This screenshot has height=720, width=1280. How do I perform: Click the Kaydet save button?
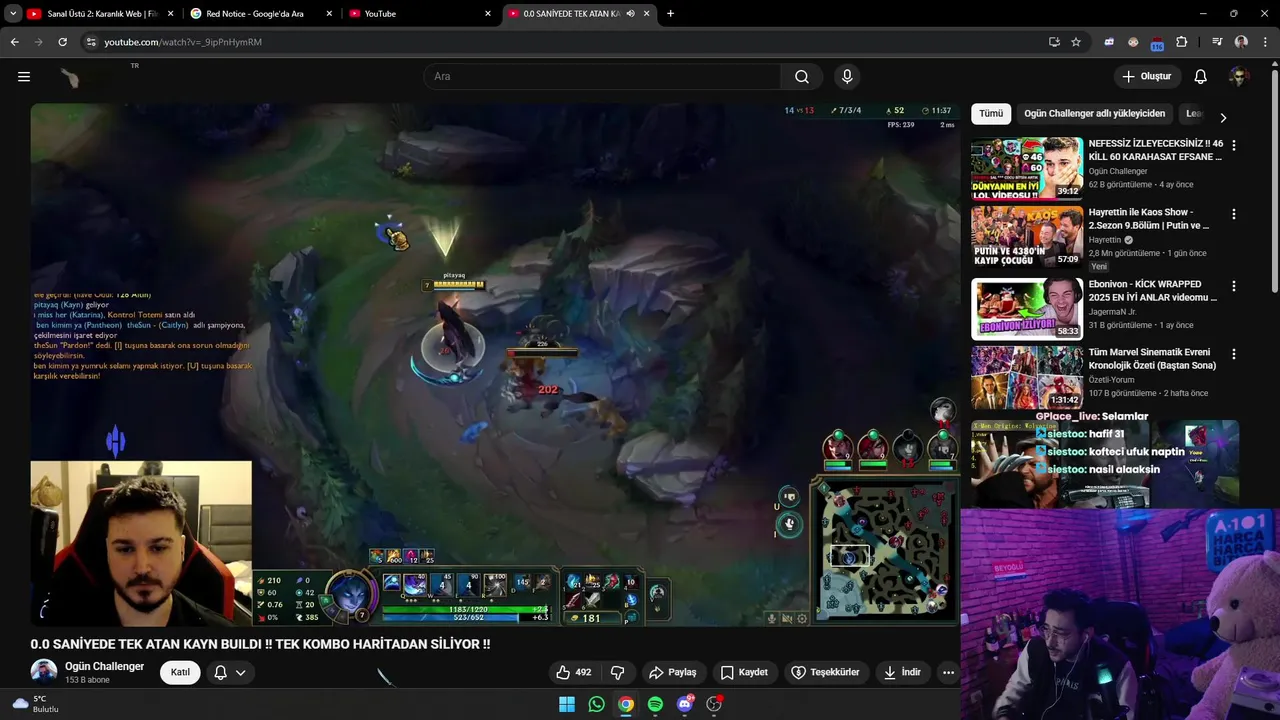pyautogui.click(x=744, y=672)
